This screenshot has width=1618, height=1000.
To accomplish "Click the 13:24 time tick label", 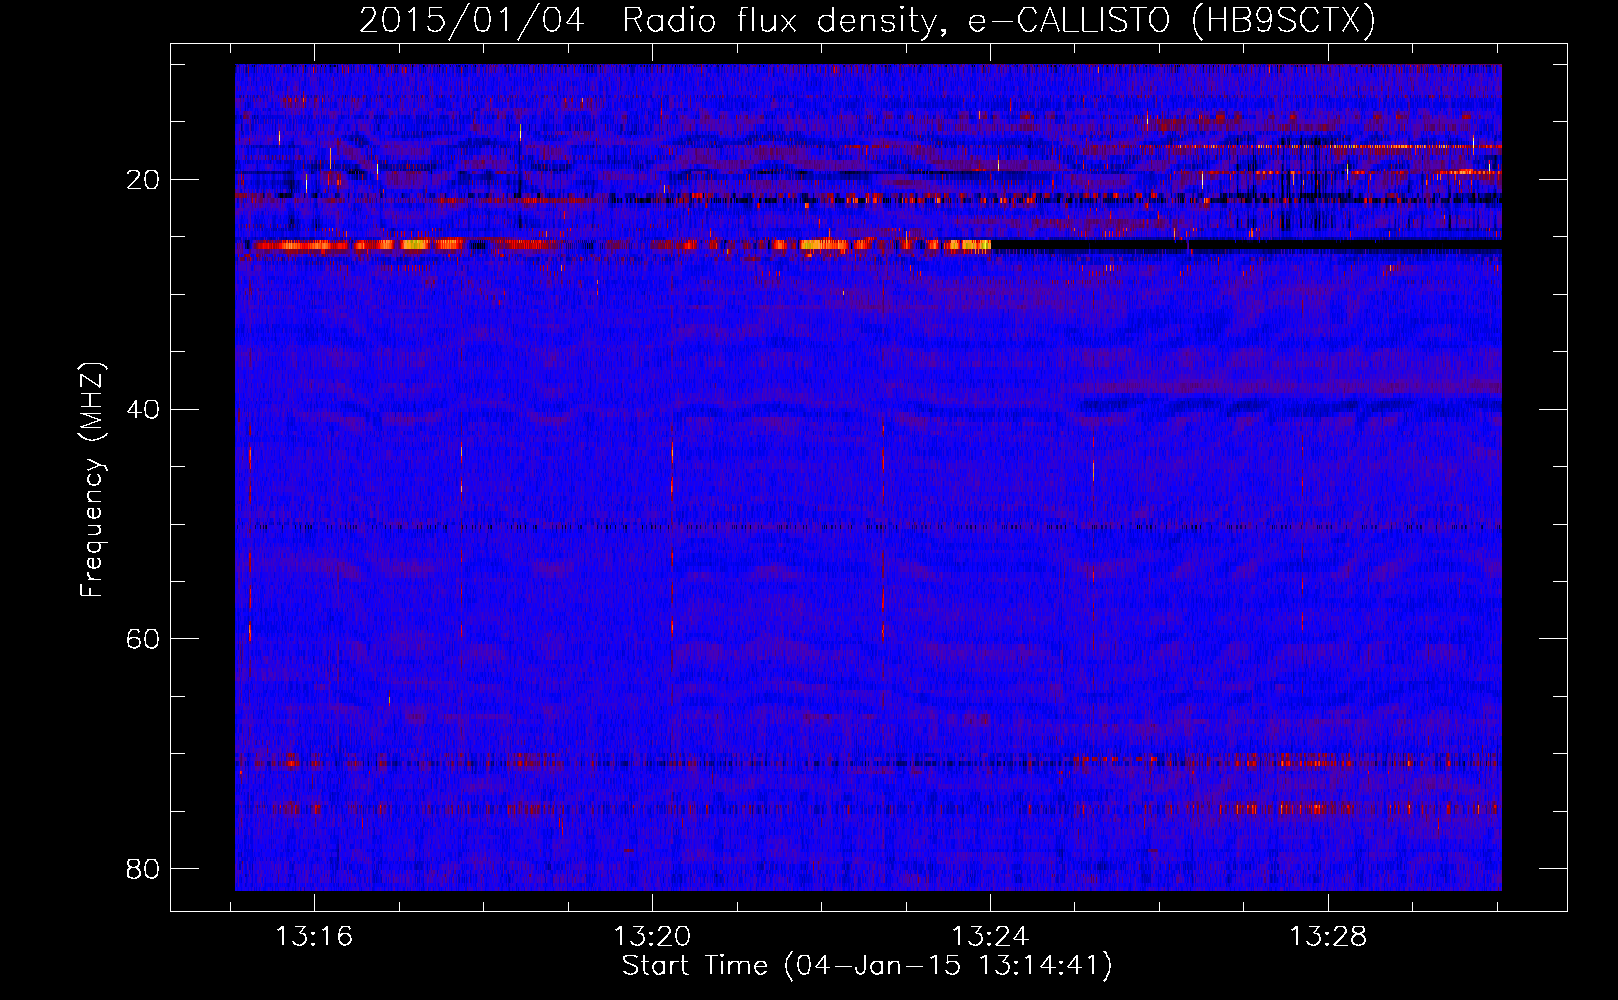I will [990, 937].
